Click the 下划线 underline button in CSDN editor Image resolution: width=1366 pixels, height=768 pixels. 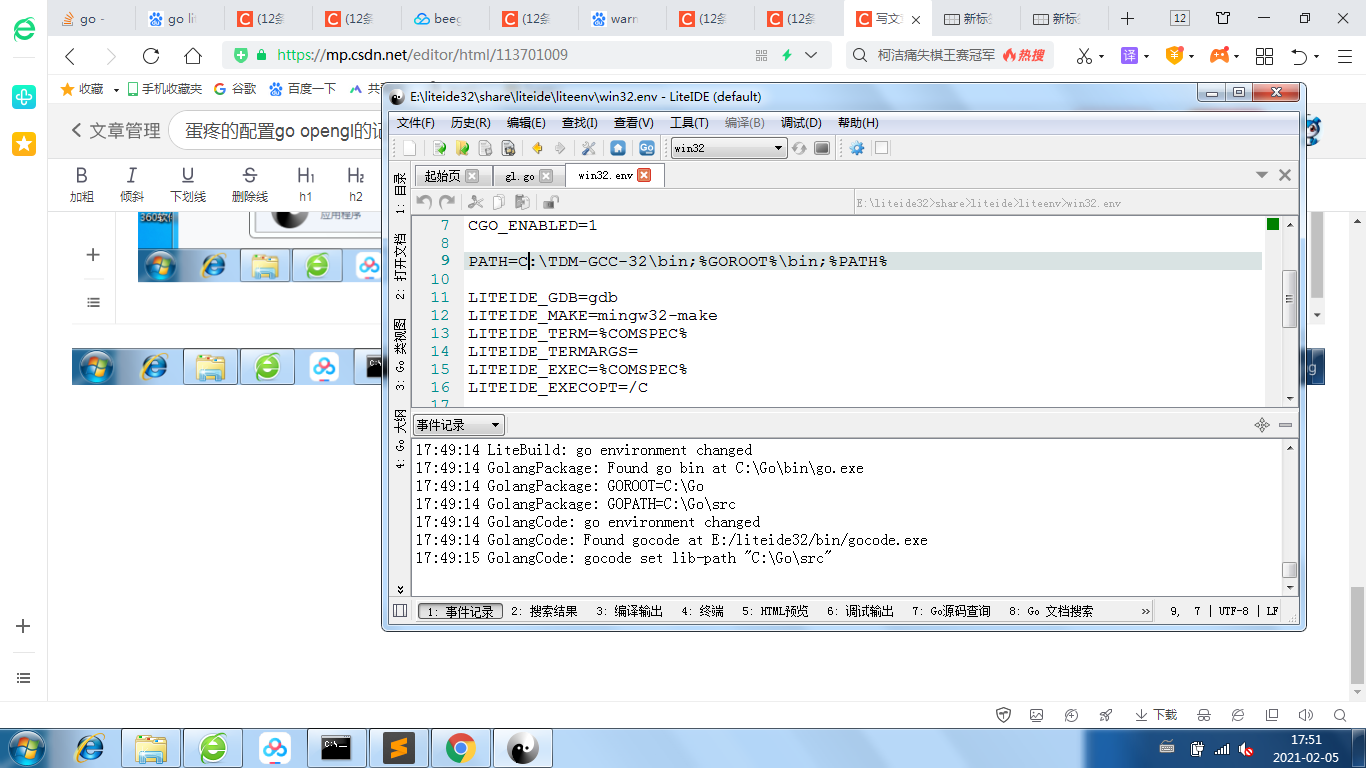point(188,185)
